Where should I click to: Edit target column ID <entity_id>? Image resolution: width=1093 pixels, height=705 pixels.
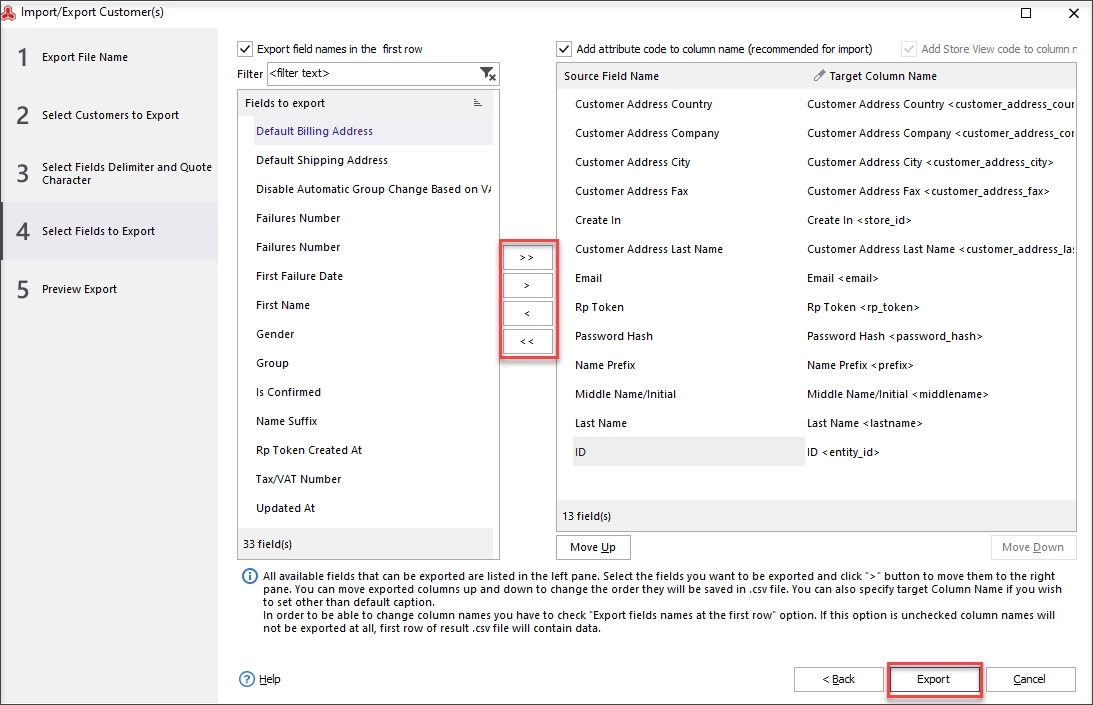click(x=843, y=453)
